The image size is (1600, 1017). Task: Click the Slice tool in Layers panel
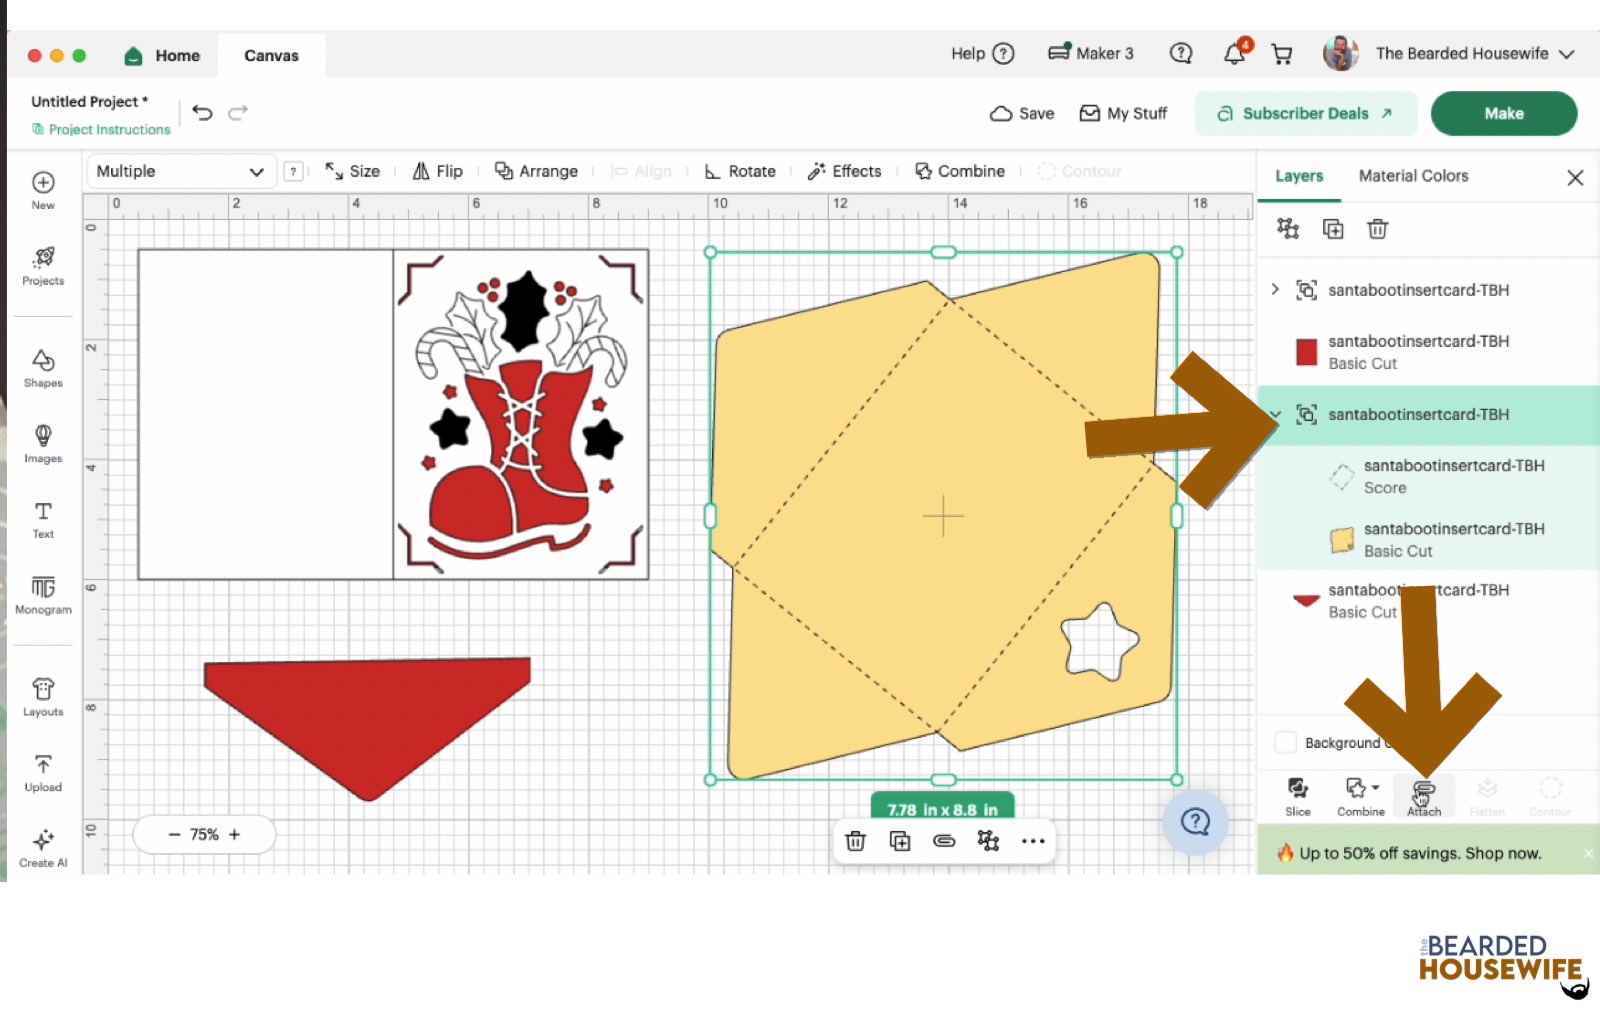pyautogui.click(x=1298, y=797)
